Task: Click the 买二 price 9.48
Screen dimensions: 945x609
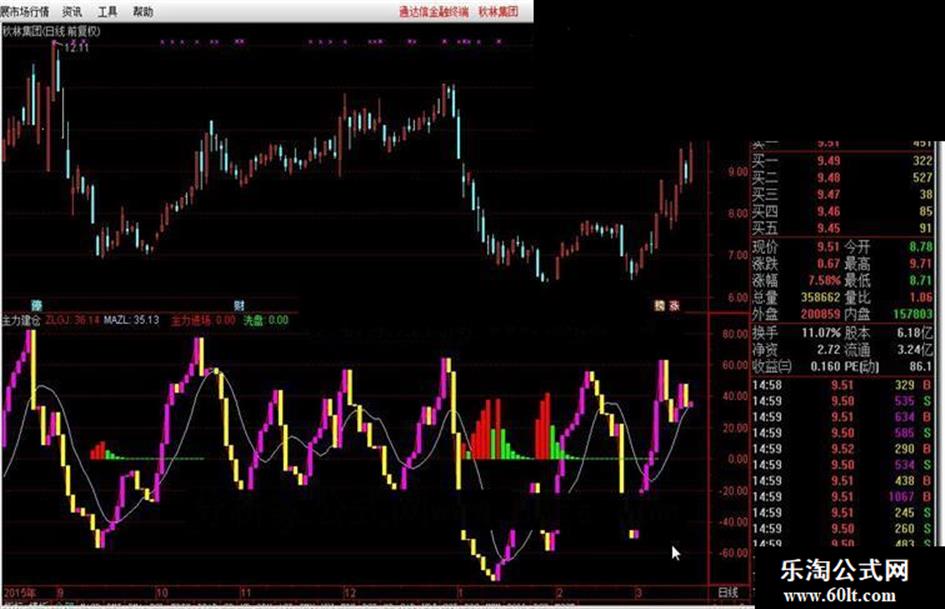Action: pyautogui.click(x=829, y=178)
